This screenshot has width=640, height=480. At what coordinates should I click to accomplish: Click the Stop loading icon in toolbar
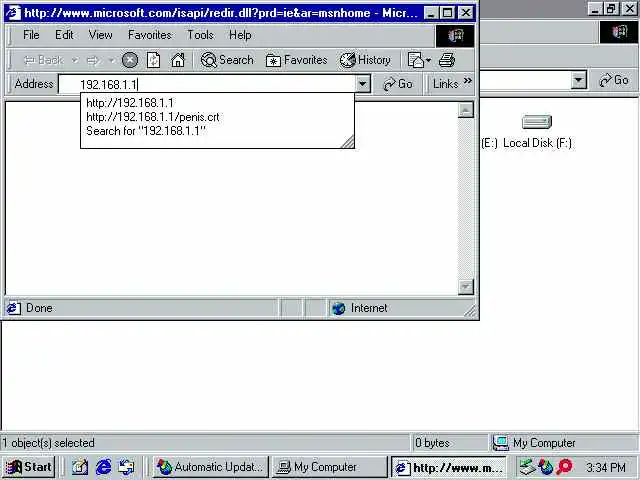click(x=130, y=60)
